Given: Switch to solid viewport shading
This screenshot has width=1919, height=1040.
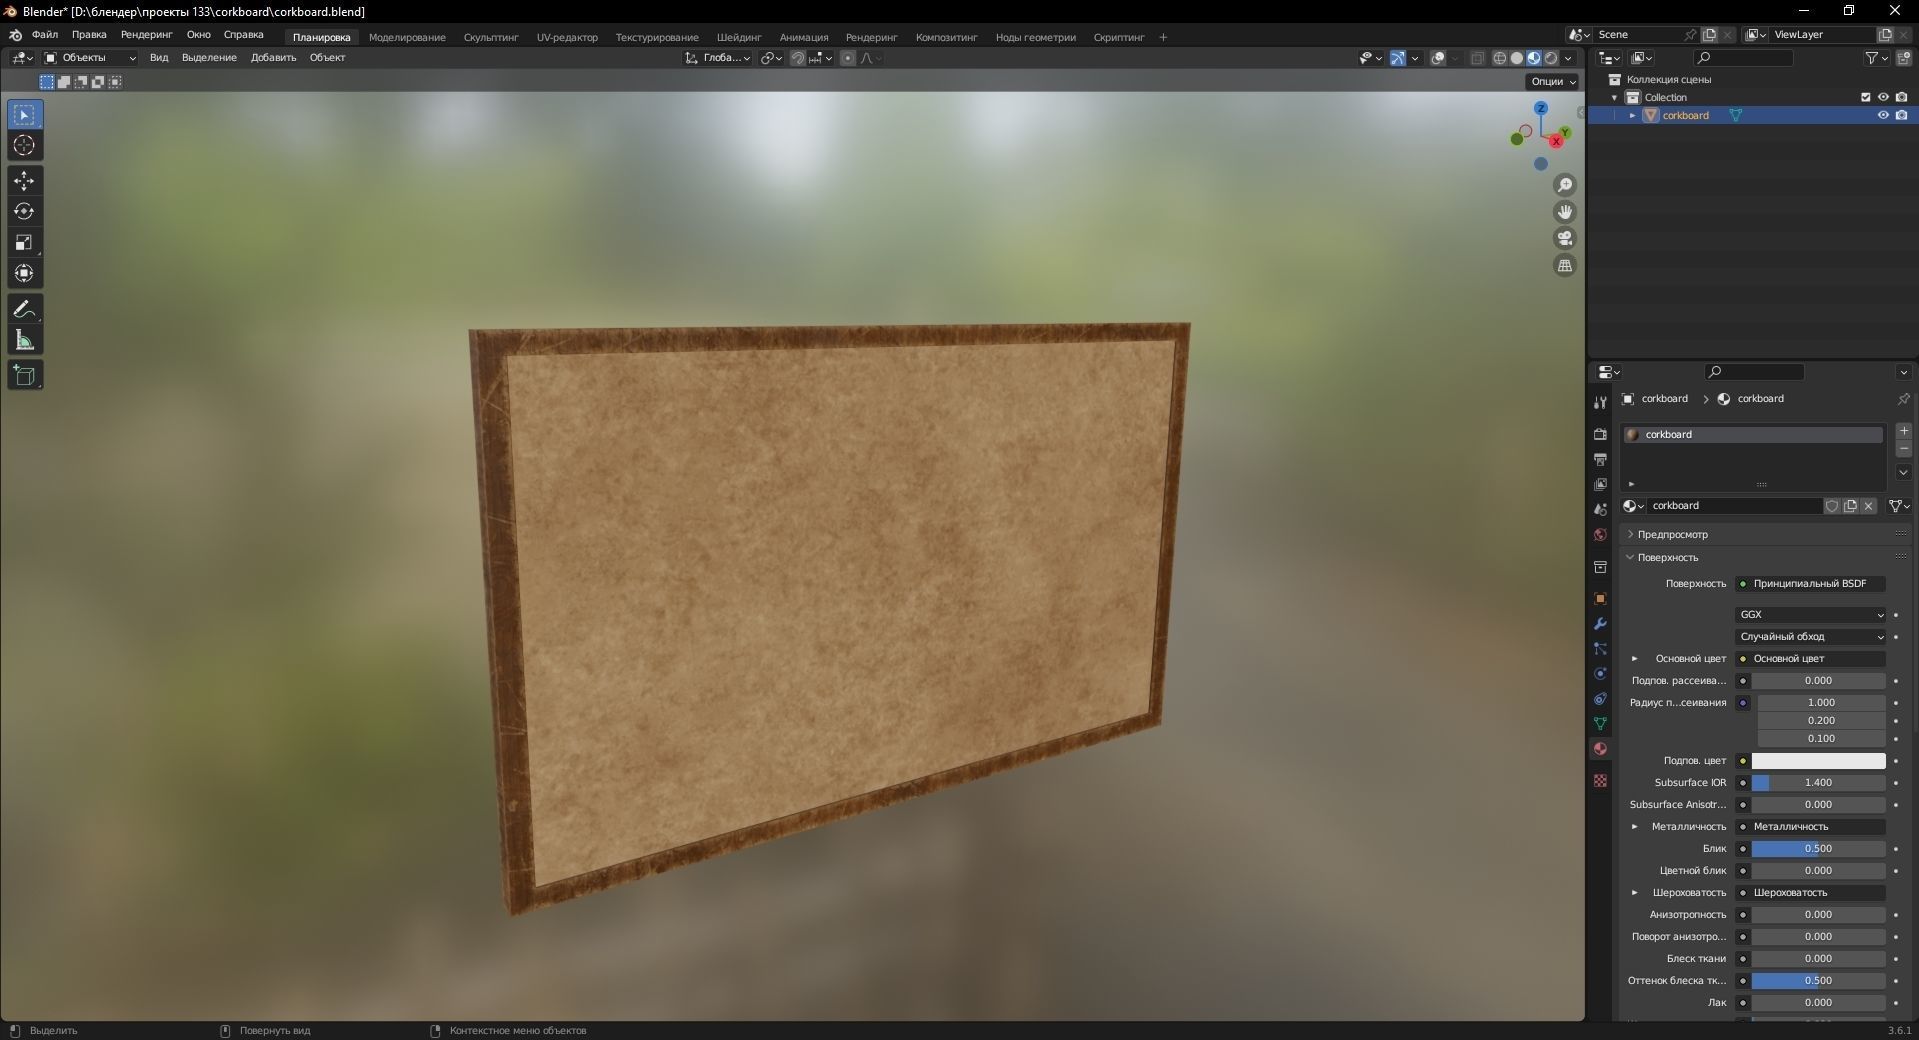Looking at the screenshot, I should [1516, 58].
